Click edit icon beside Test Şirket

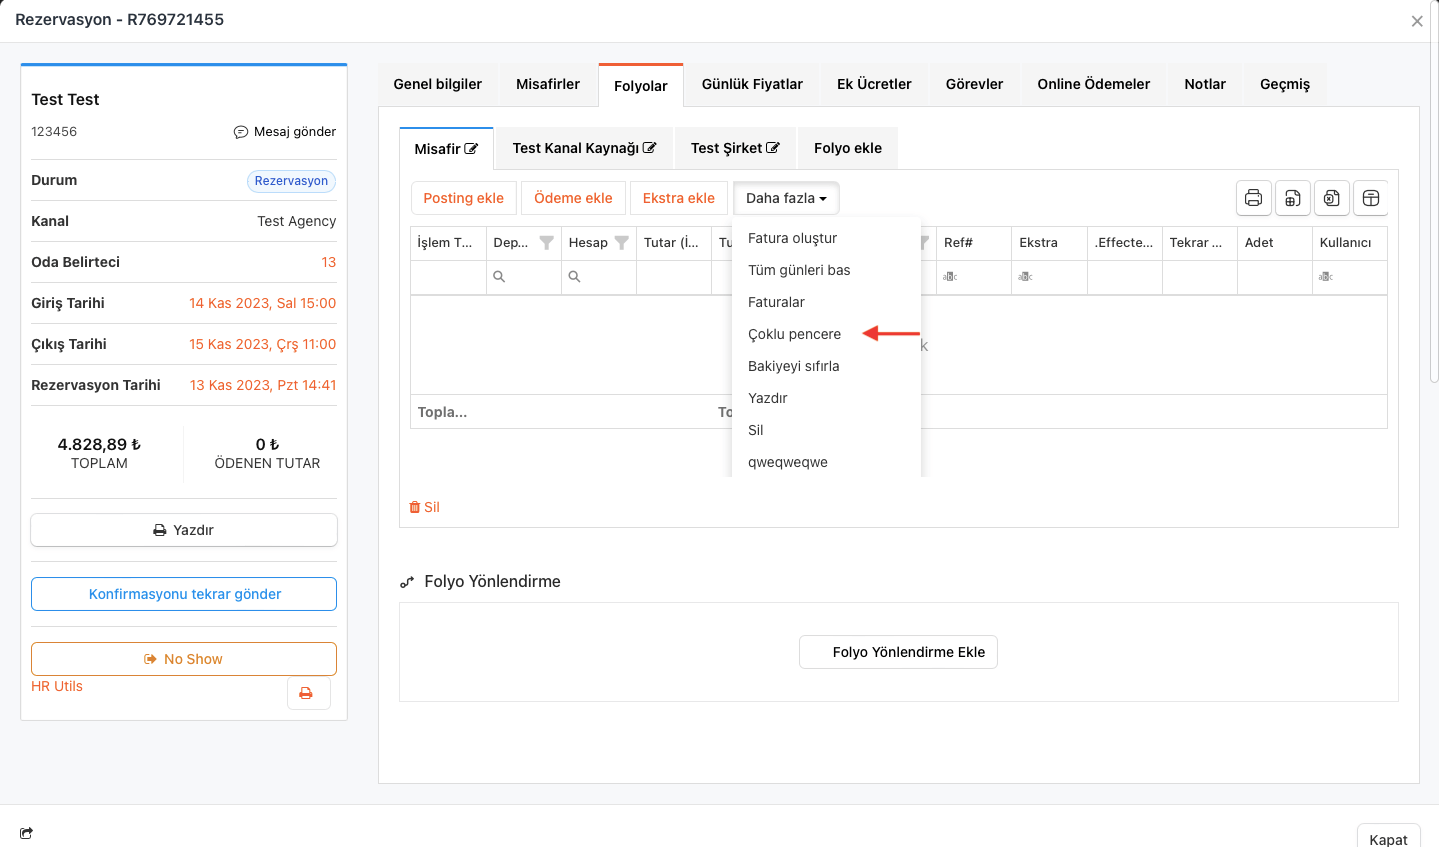point(773,148)
